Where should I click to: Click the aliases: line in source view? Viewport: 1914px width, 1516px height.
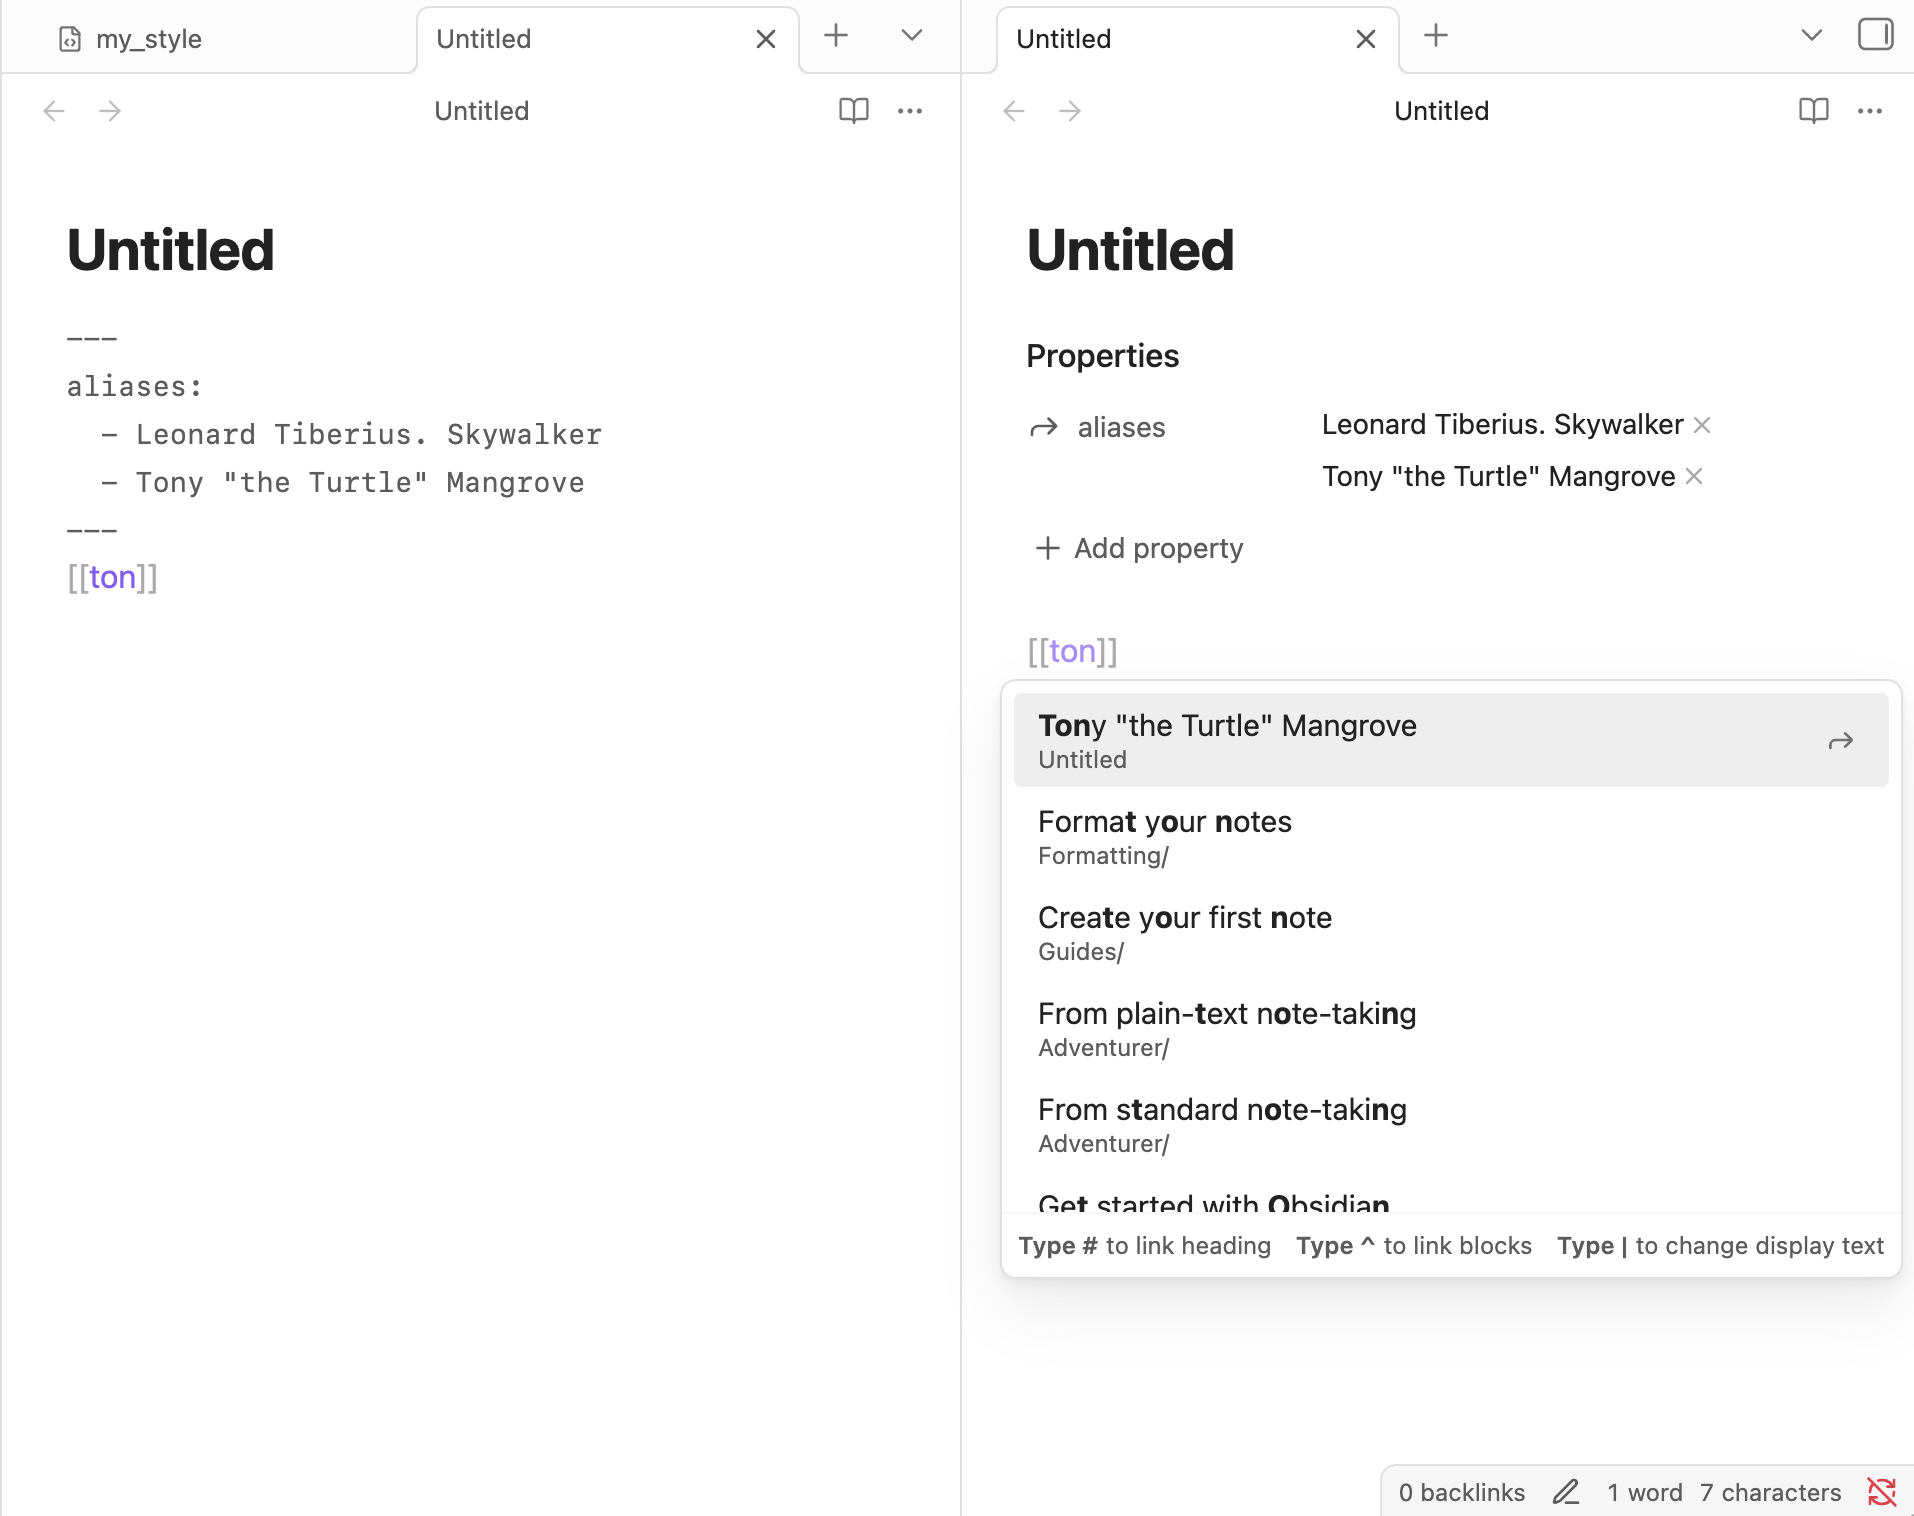pos(135,387)
